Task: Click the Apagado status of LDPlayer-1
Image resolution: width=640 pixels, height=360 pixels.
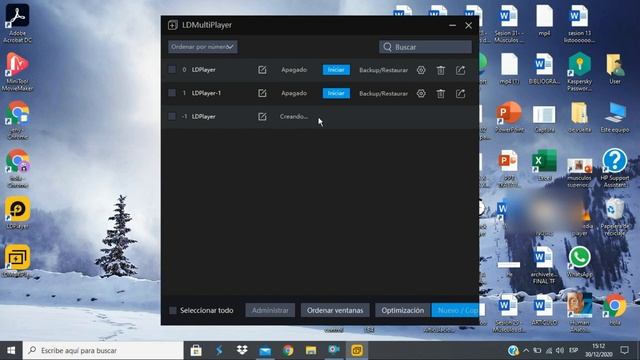Action: pos(294,93)
